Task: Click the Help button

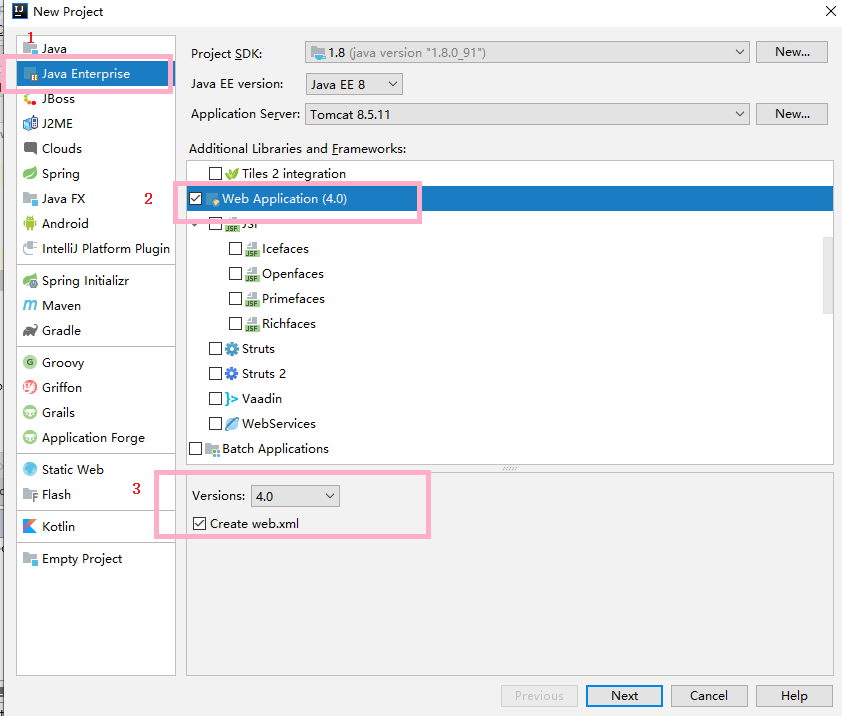Action: coord(794,696)
